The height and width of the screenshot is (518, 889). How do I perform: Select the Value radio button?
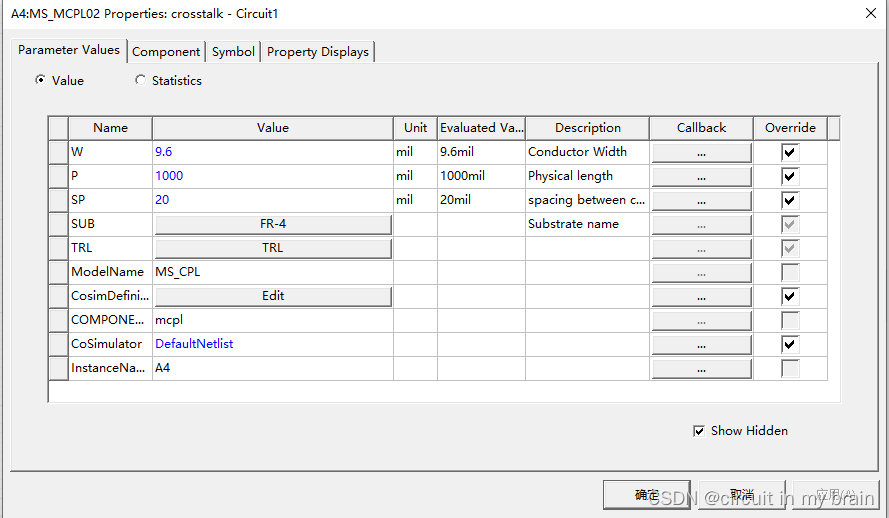40,81
